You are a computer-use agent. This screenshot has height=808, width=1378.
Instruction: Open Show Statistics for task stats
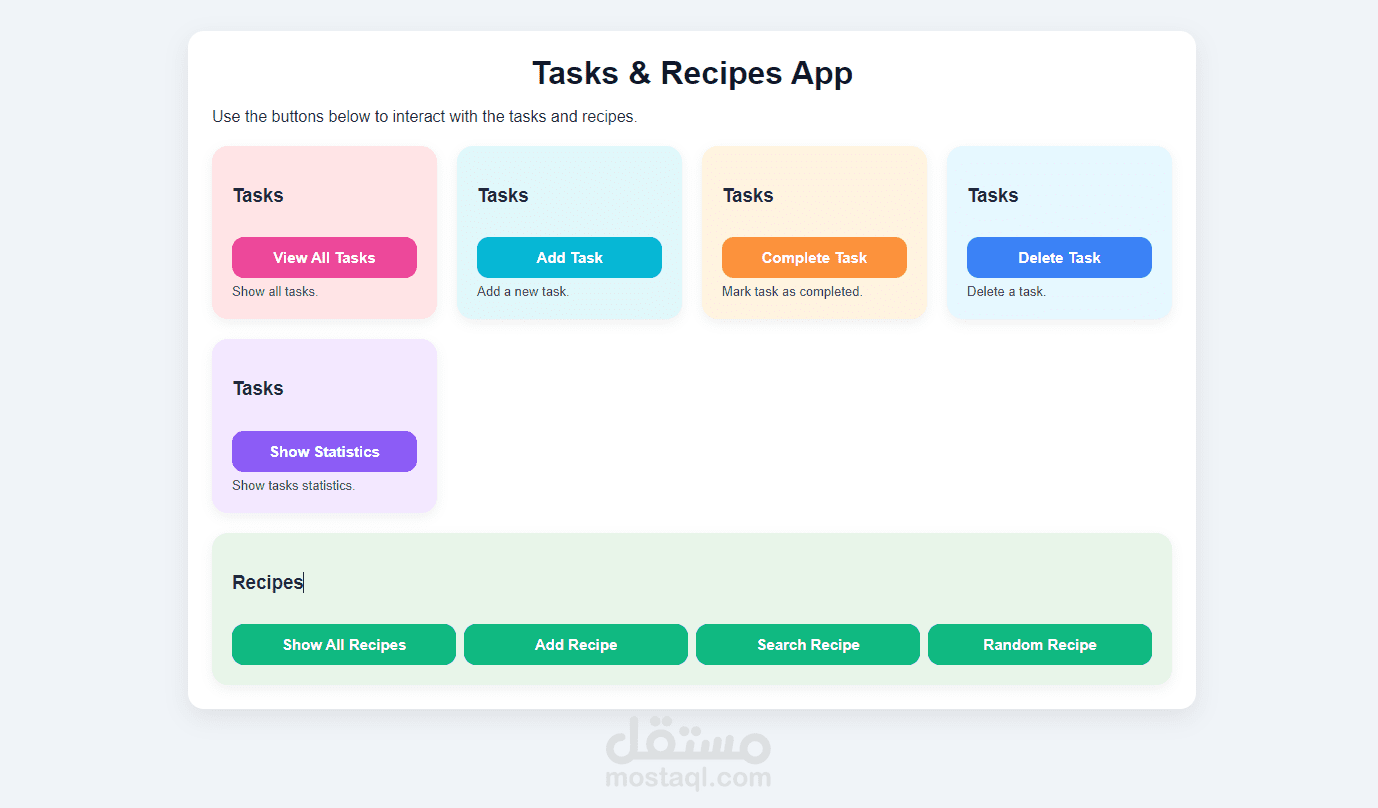click(324, 451)
